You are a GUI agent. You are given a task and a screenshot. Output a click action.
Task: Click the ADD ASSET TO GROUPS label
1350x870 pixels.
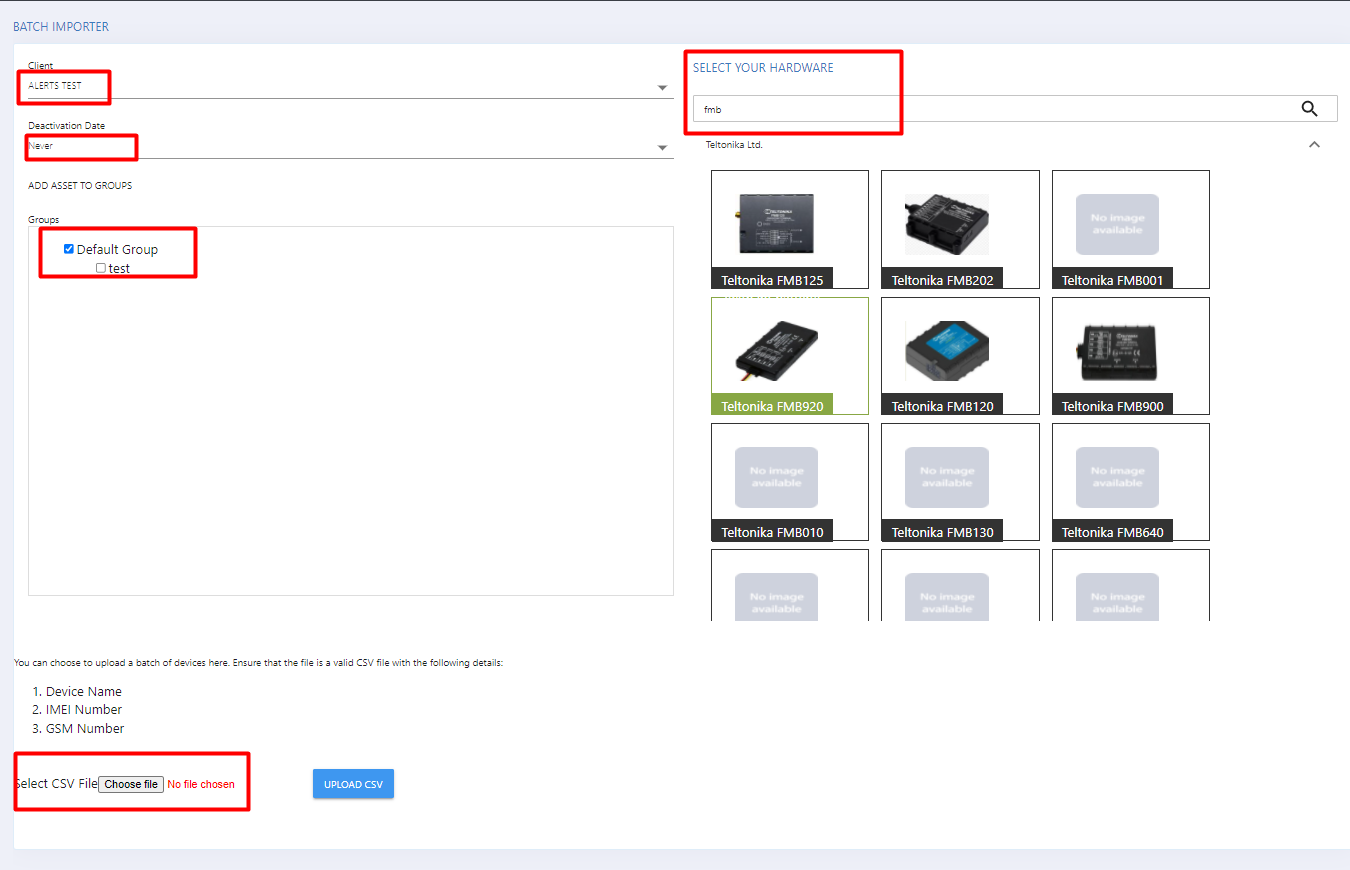[80, 186]
